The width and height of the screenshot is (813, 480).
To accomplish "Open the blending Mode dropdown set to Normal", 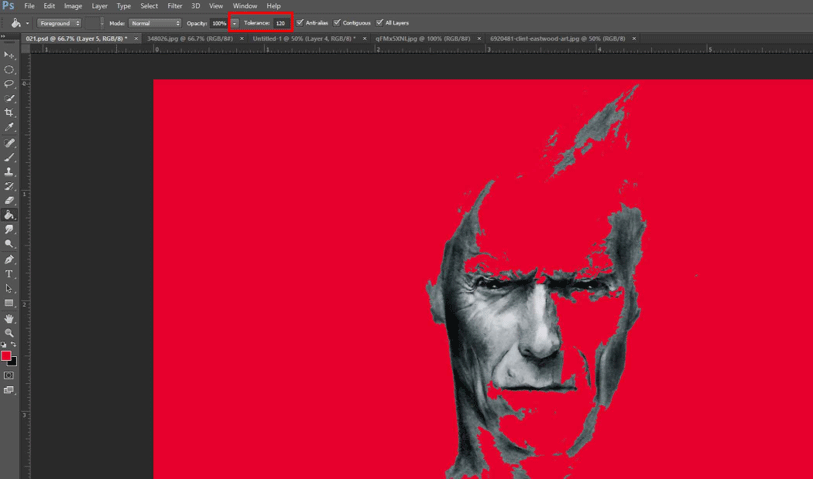I will click(155, 23).
